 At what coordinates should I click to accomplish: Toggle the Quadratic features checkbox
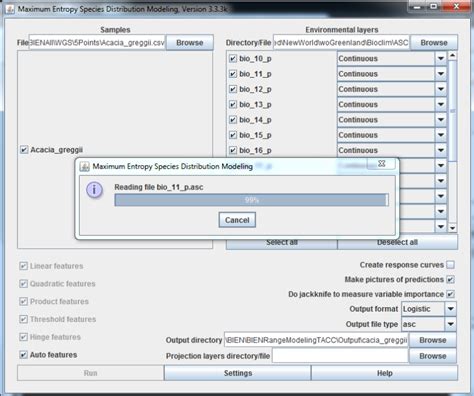coord(23,284)
